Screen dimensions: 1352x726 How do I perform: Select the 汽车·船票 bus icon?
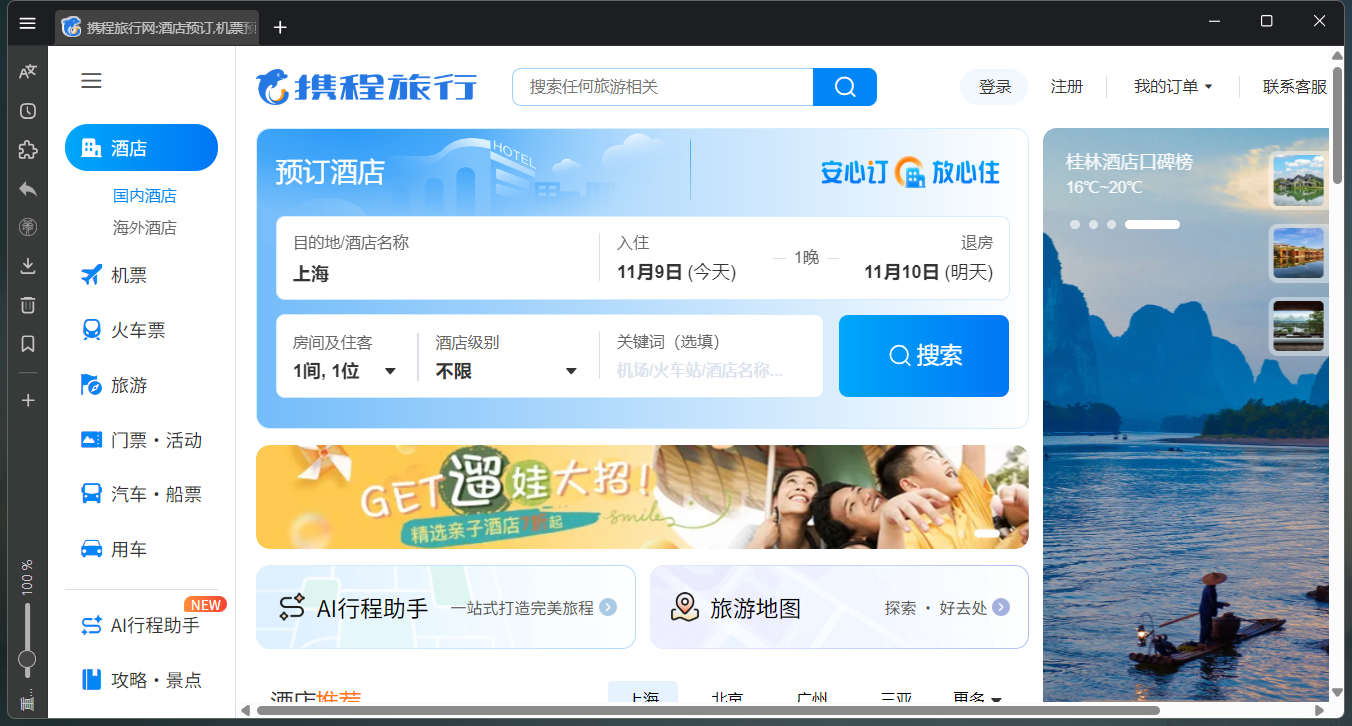pos(92,494)
